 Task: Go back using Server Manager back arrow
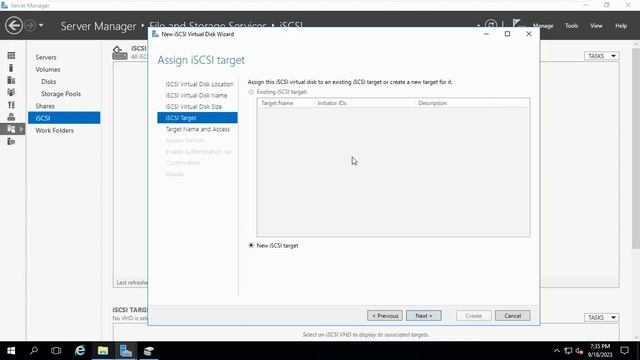pyautogui.click(x=14, y=26)
